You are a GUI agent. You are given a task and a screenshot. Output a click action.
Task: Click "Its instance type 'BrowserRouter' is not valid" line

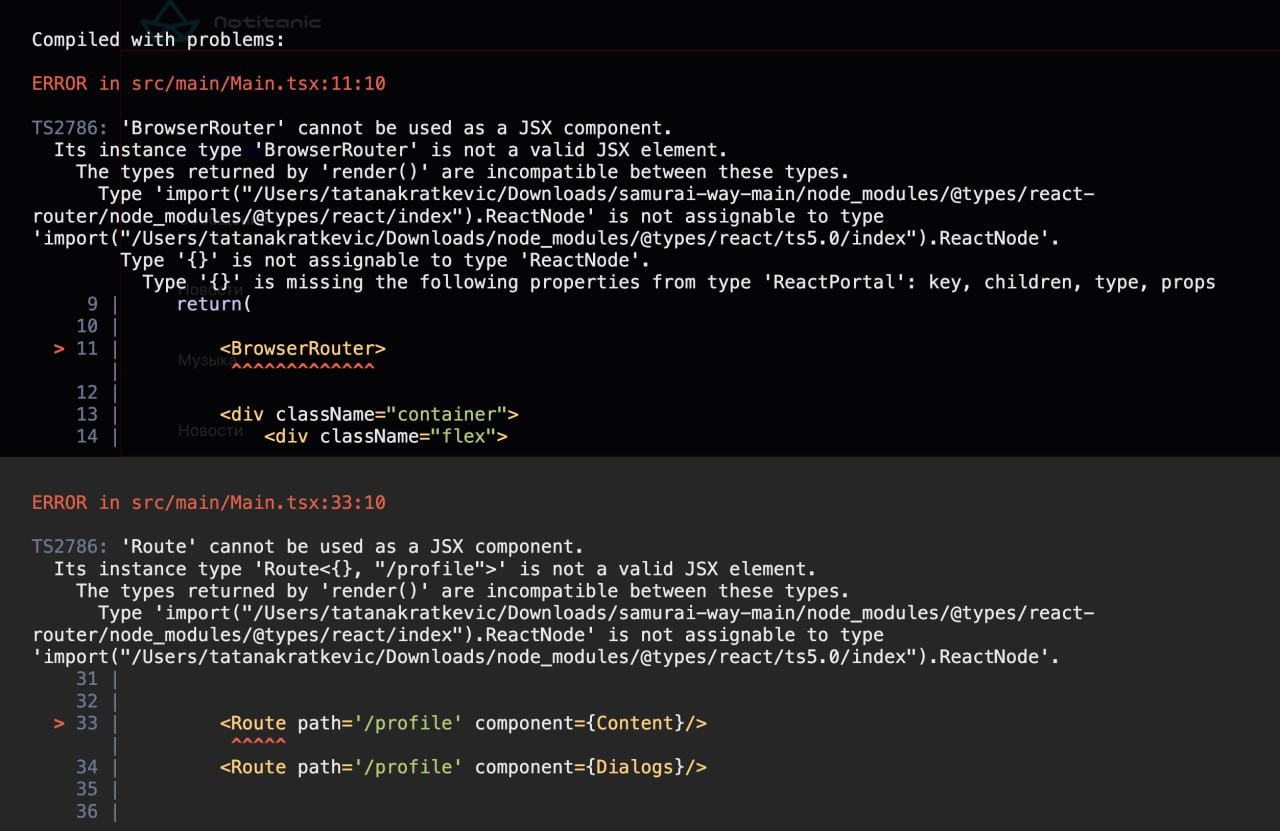point(391,150)
